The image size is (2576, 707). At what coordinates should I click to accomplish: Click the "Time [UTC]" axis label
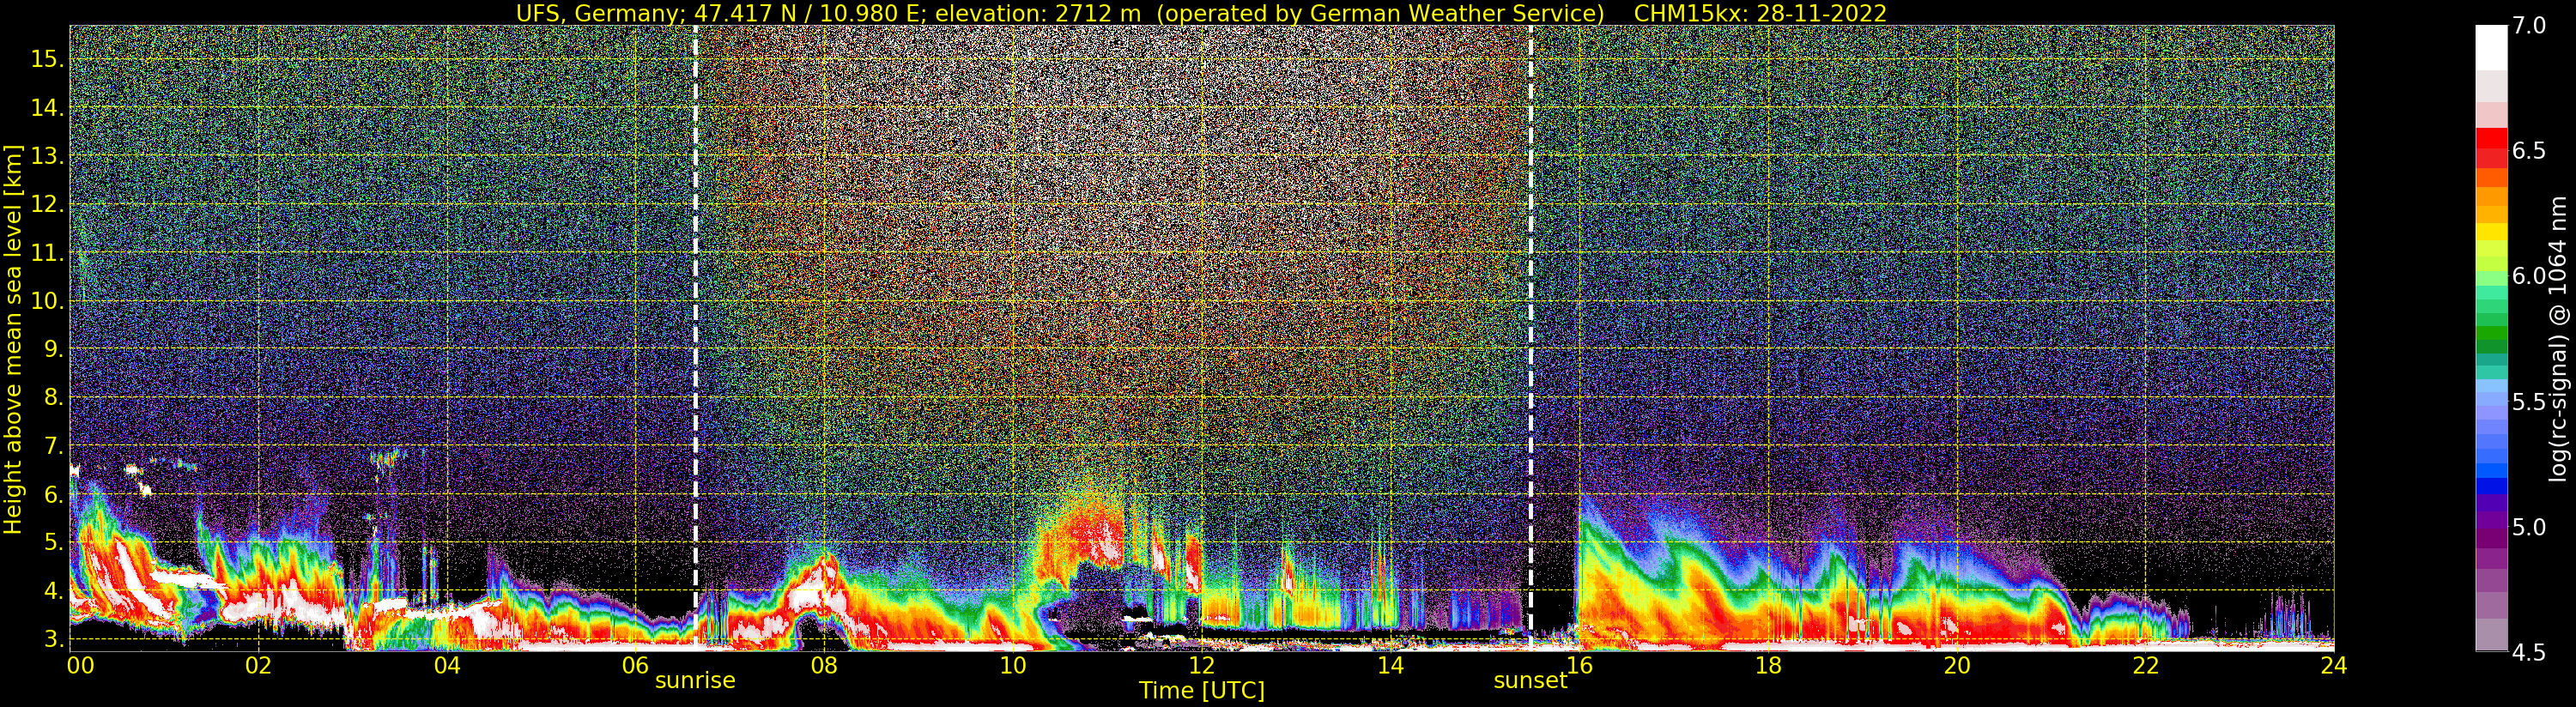[1202, 690]
